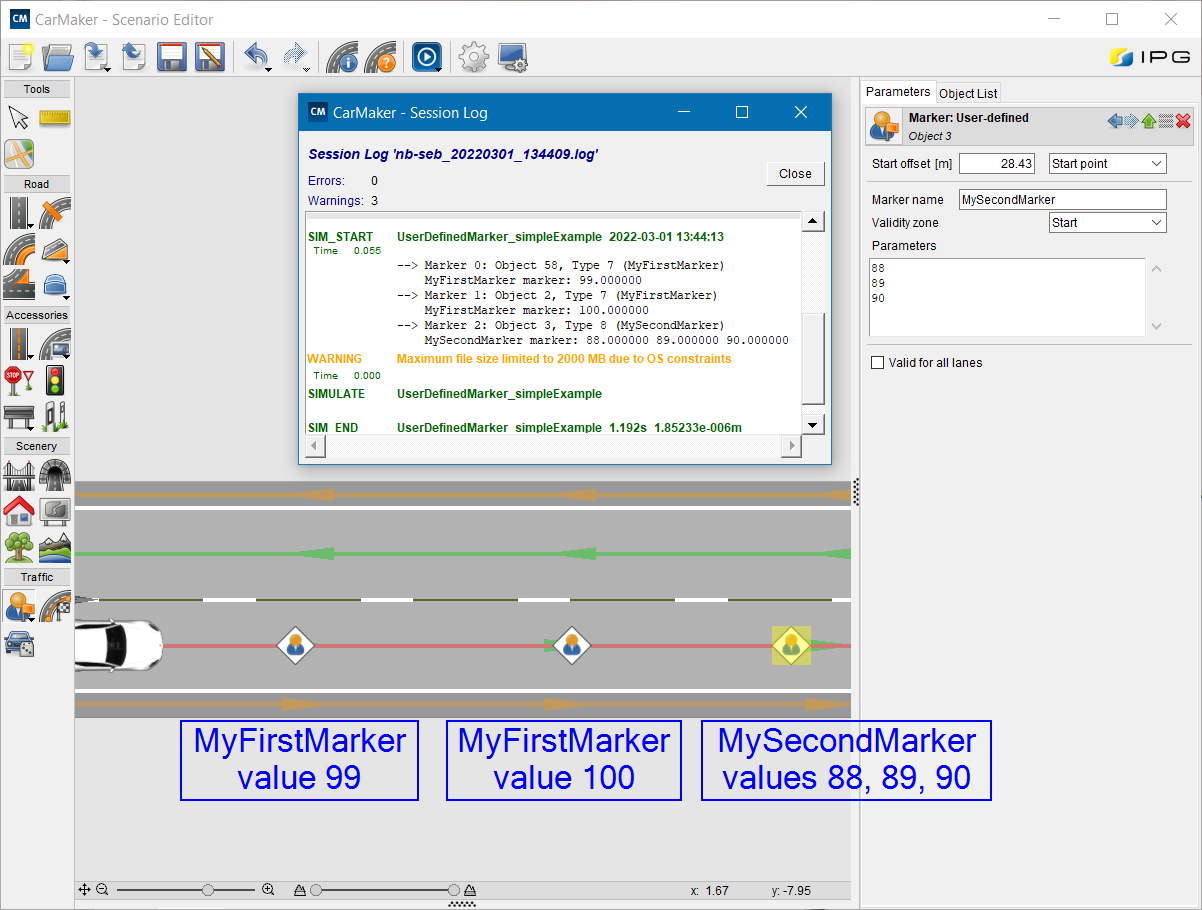Open the Validity zone dropdown
Image resolution: width=1202 pixels, height=910 pixels.
(x=1108, y=223)
